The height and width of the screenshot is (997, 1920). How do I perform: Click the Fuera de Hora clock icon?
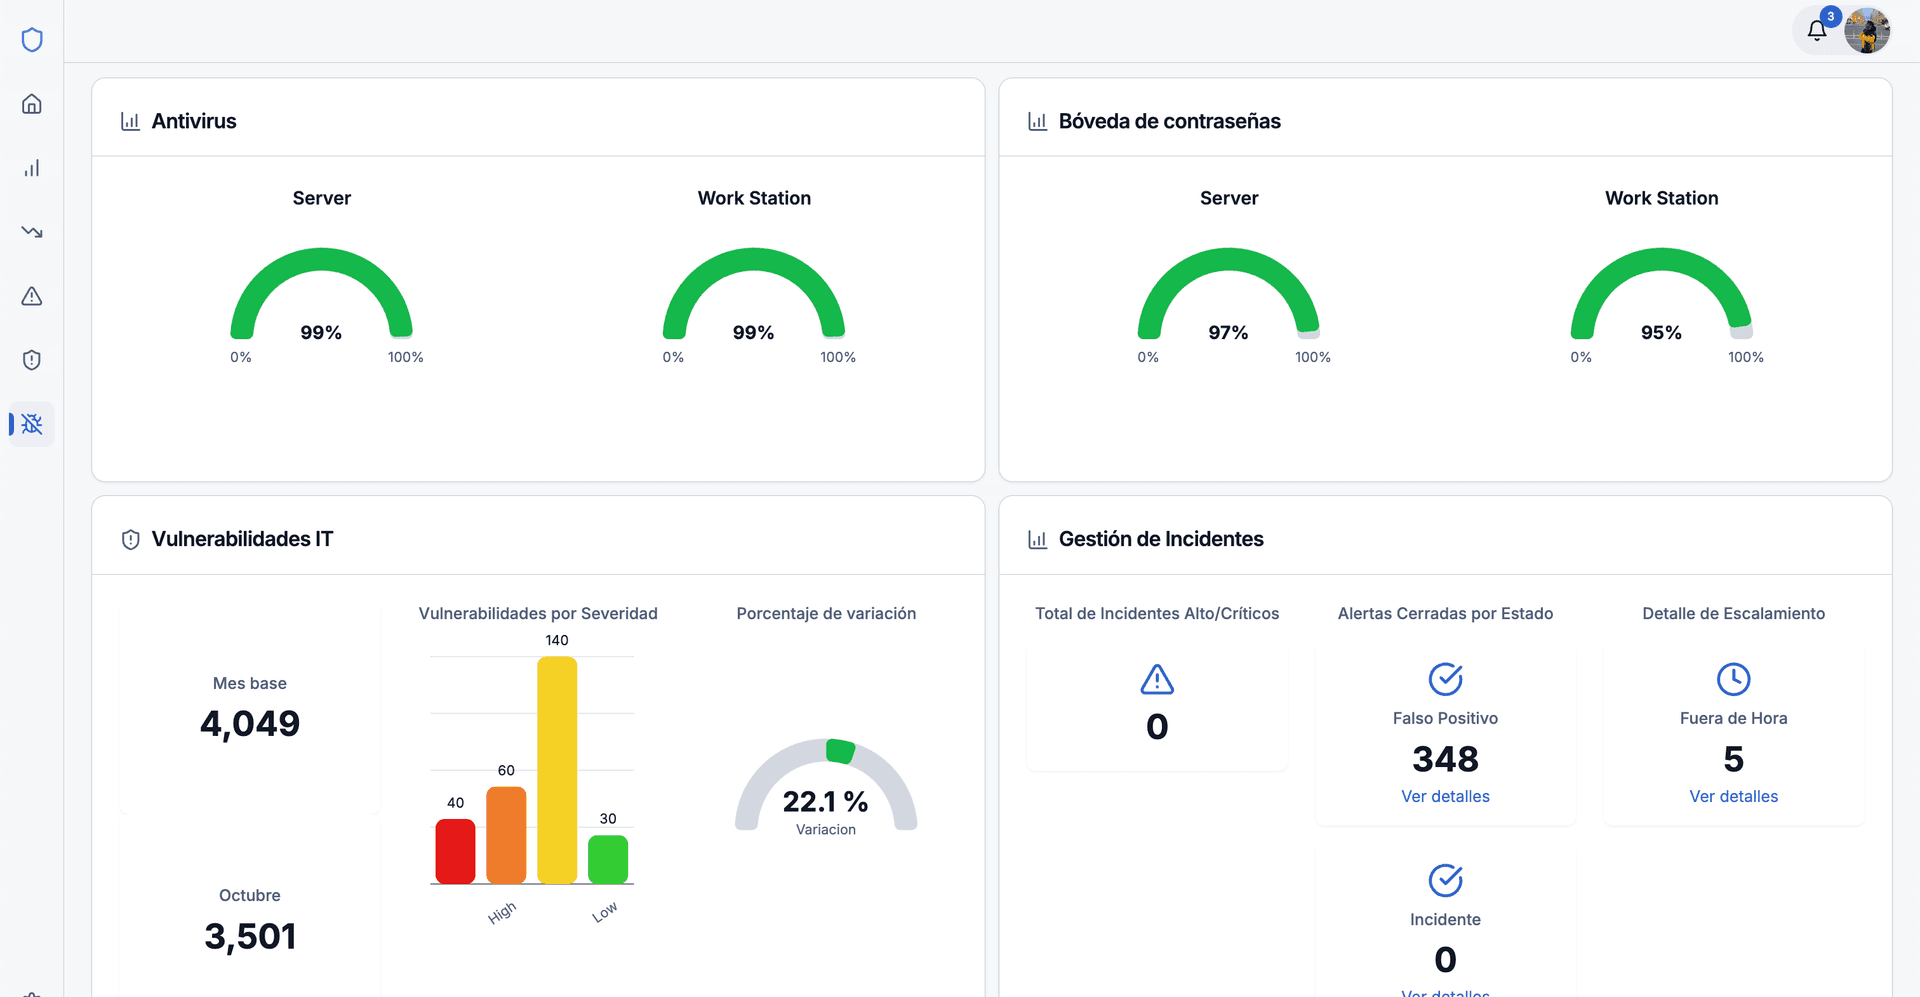point(1733,679)
